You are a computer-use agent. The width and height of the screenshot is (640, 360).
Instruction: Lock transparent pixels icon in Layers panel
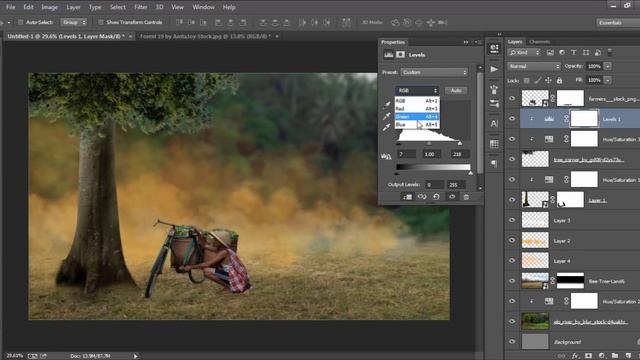(x=527, y=80)
